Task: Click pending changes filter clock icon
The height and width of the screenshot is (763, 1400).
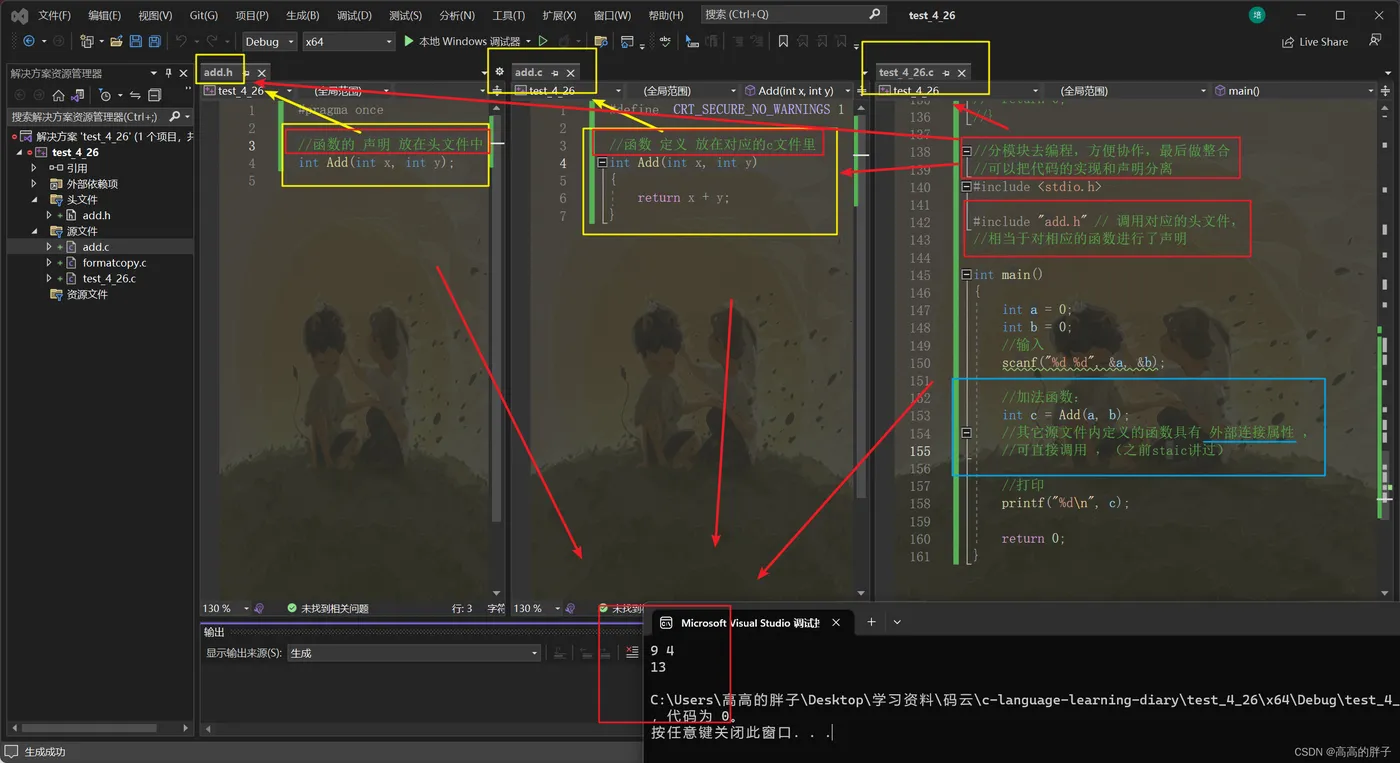Action: tap(105, 95)
